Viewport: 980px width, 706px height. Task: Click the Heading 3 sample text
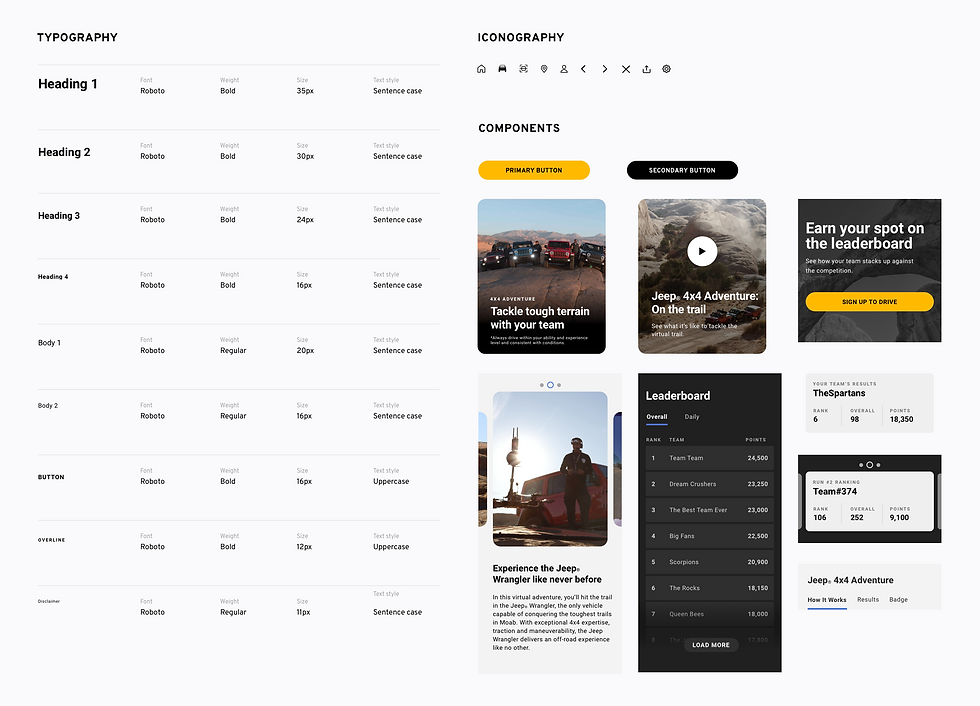tap(59, 216)
